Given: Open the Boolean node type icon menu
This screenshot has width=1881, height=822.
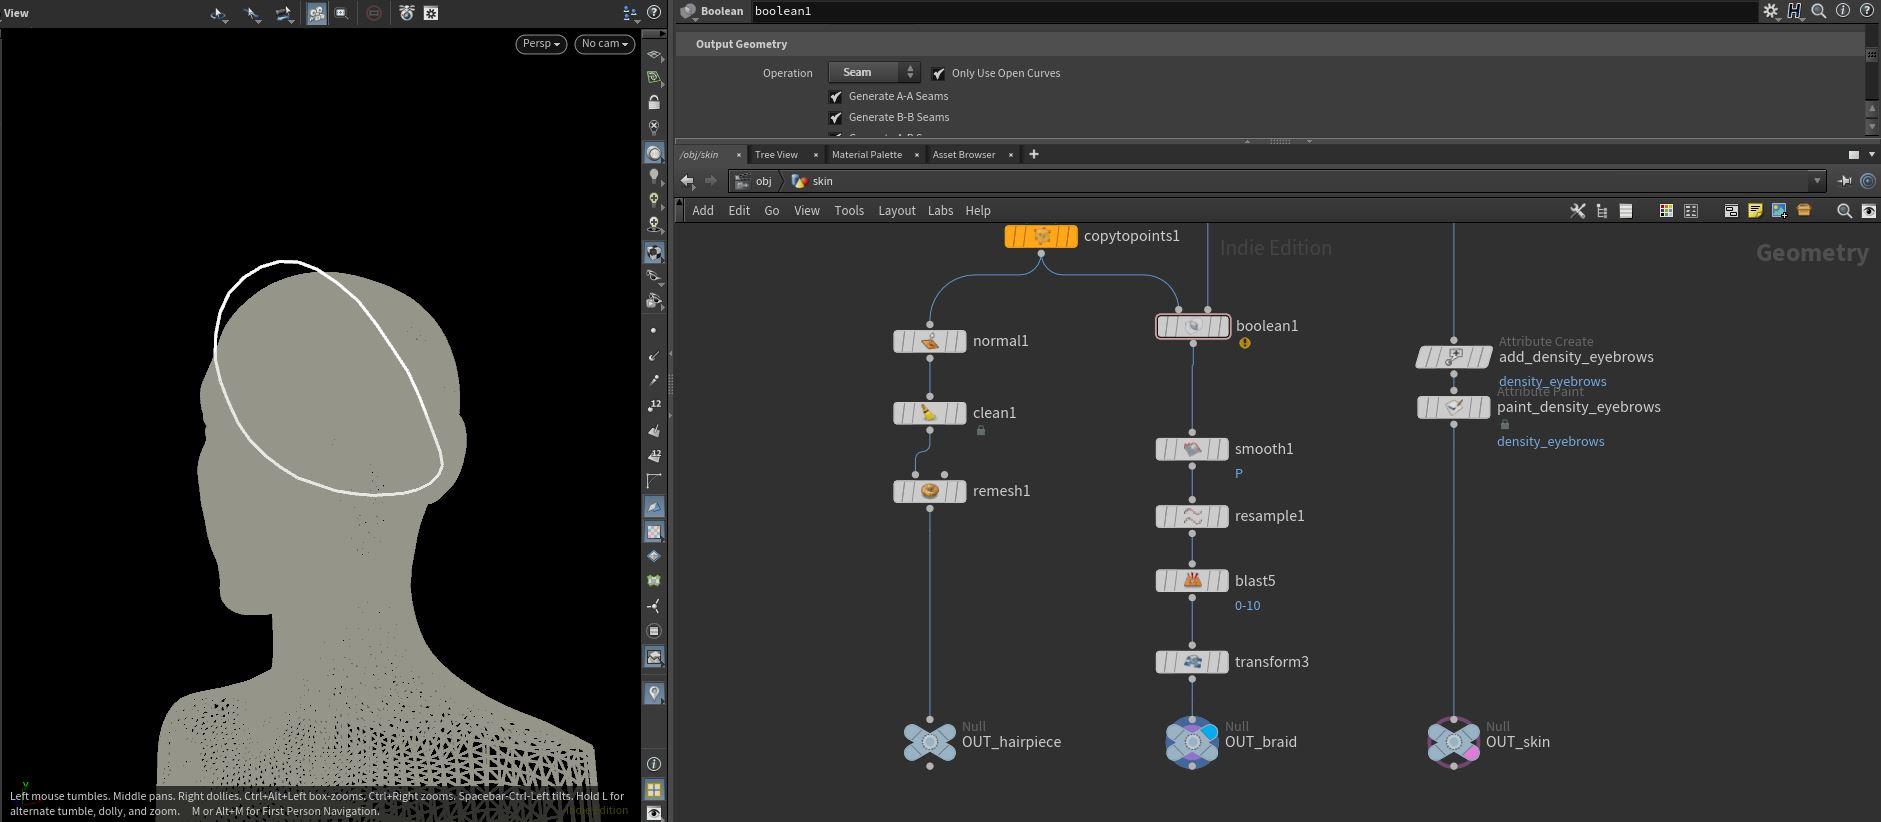Looking at the screenshot, I should (x=688, y=11).
